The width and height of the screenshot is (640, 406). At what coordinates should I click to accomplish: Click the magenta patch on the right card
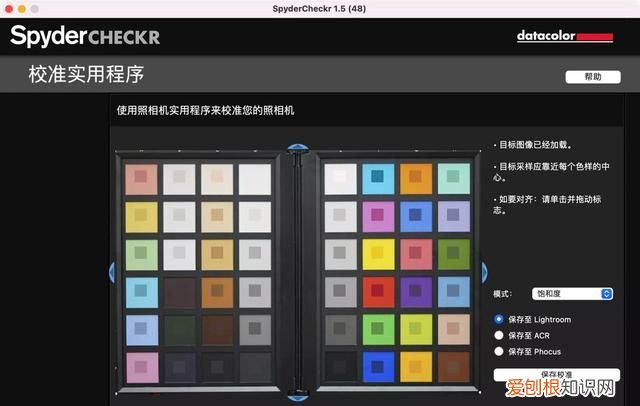378,217
